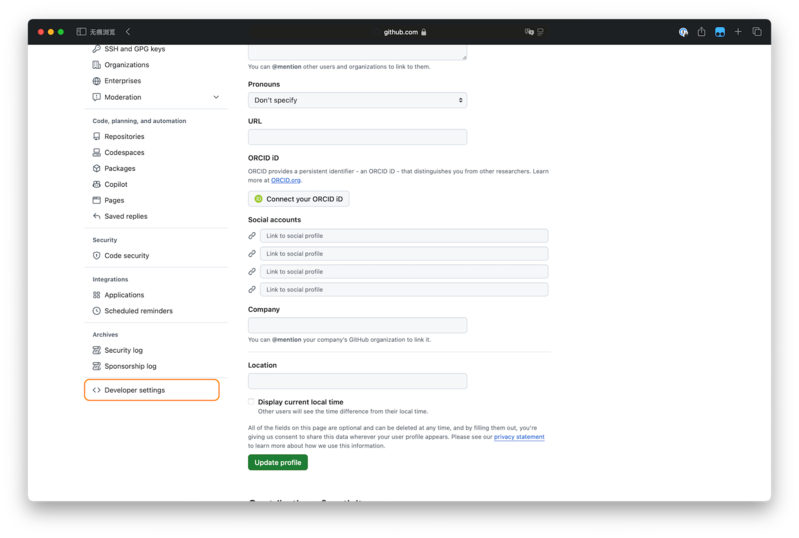799x538 pixels.
Task: Open Packages settings
Action: [119, 168]
